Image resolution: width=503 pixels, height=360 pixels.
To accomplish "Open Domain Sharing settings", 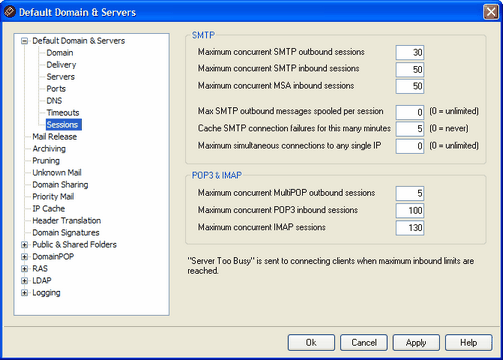I will point(60,185).
